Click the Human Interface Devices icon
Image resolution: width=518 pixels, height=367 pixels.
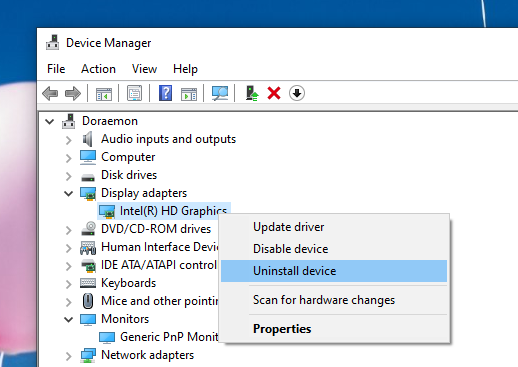click(x=88, y=248)
